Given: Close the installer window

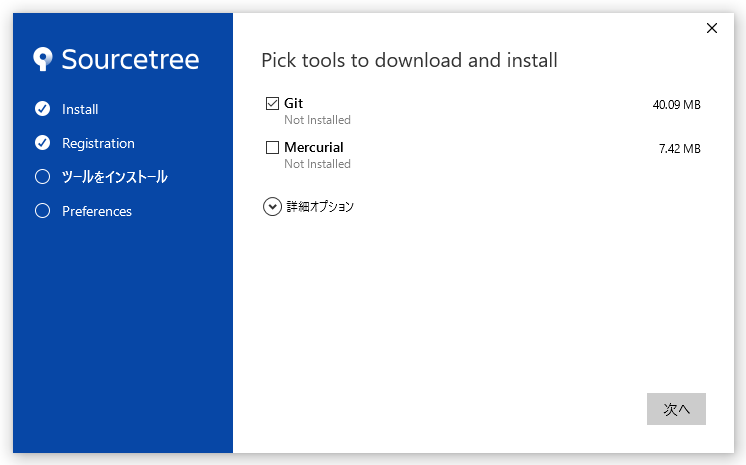Looking at the screenshot, I should click(712, 28).
